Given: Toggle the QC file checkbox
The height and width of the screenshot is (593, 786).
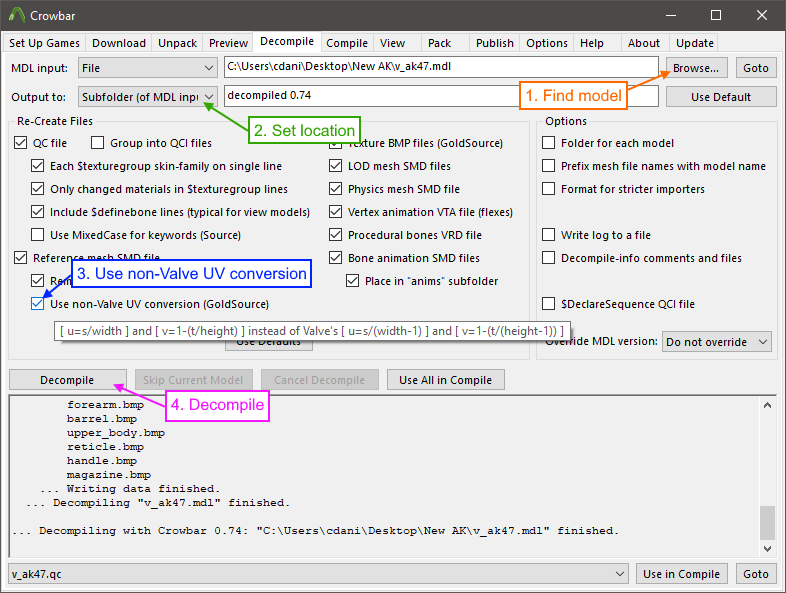Looking at the screenshot, I should (x=21, y=143).
